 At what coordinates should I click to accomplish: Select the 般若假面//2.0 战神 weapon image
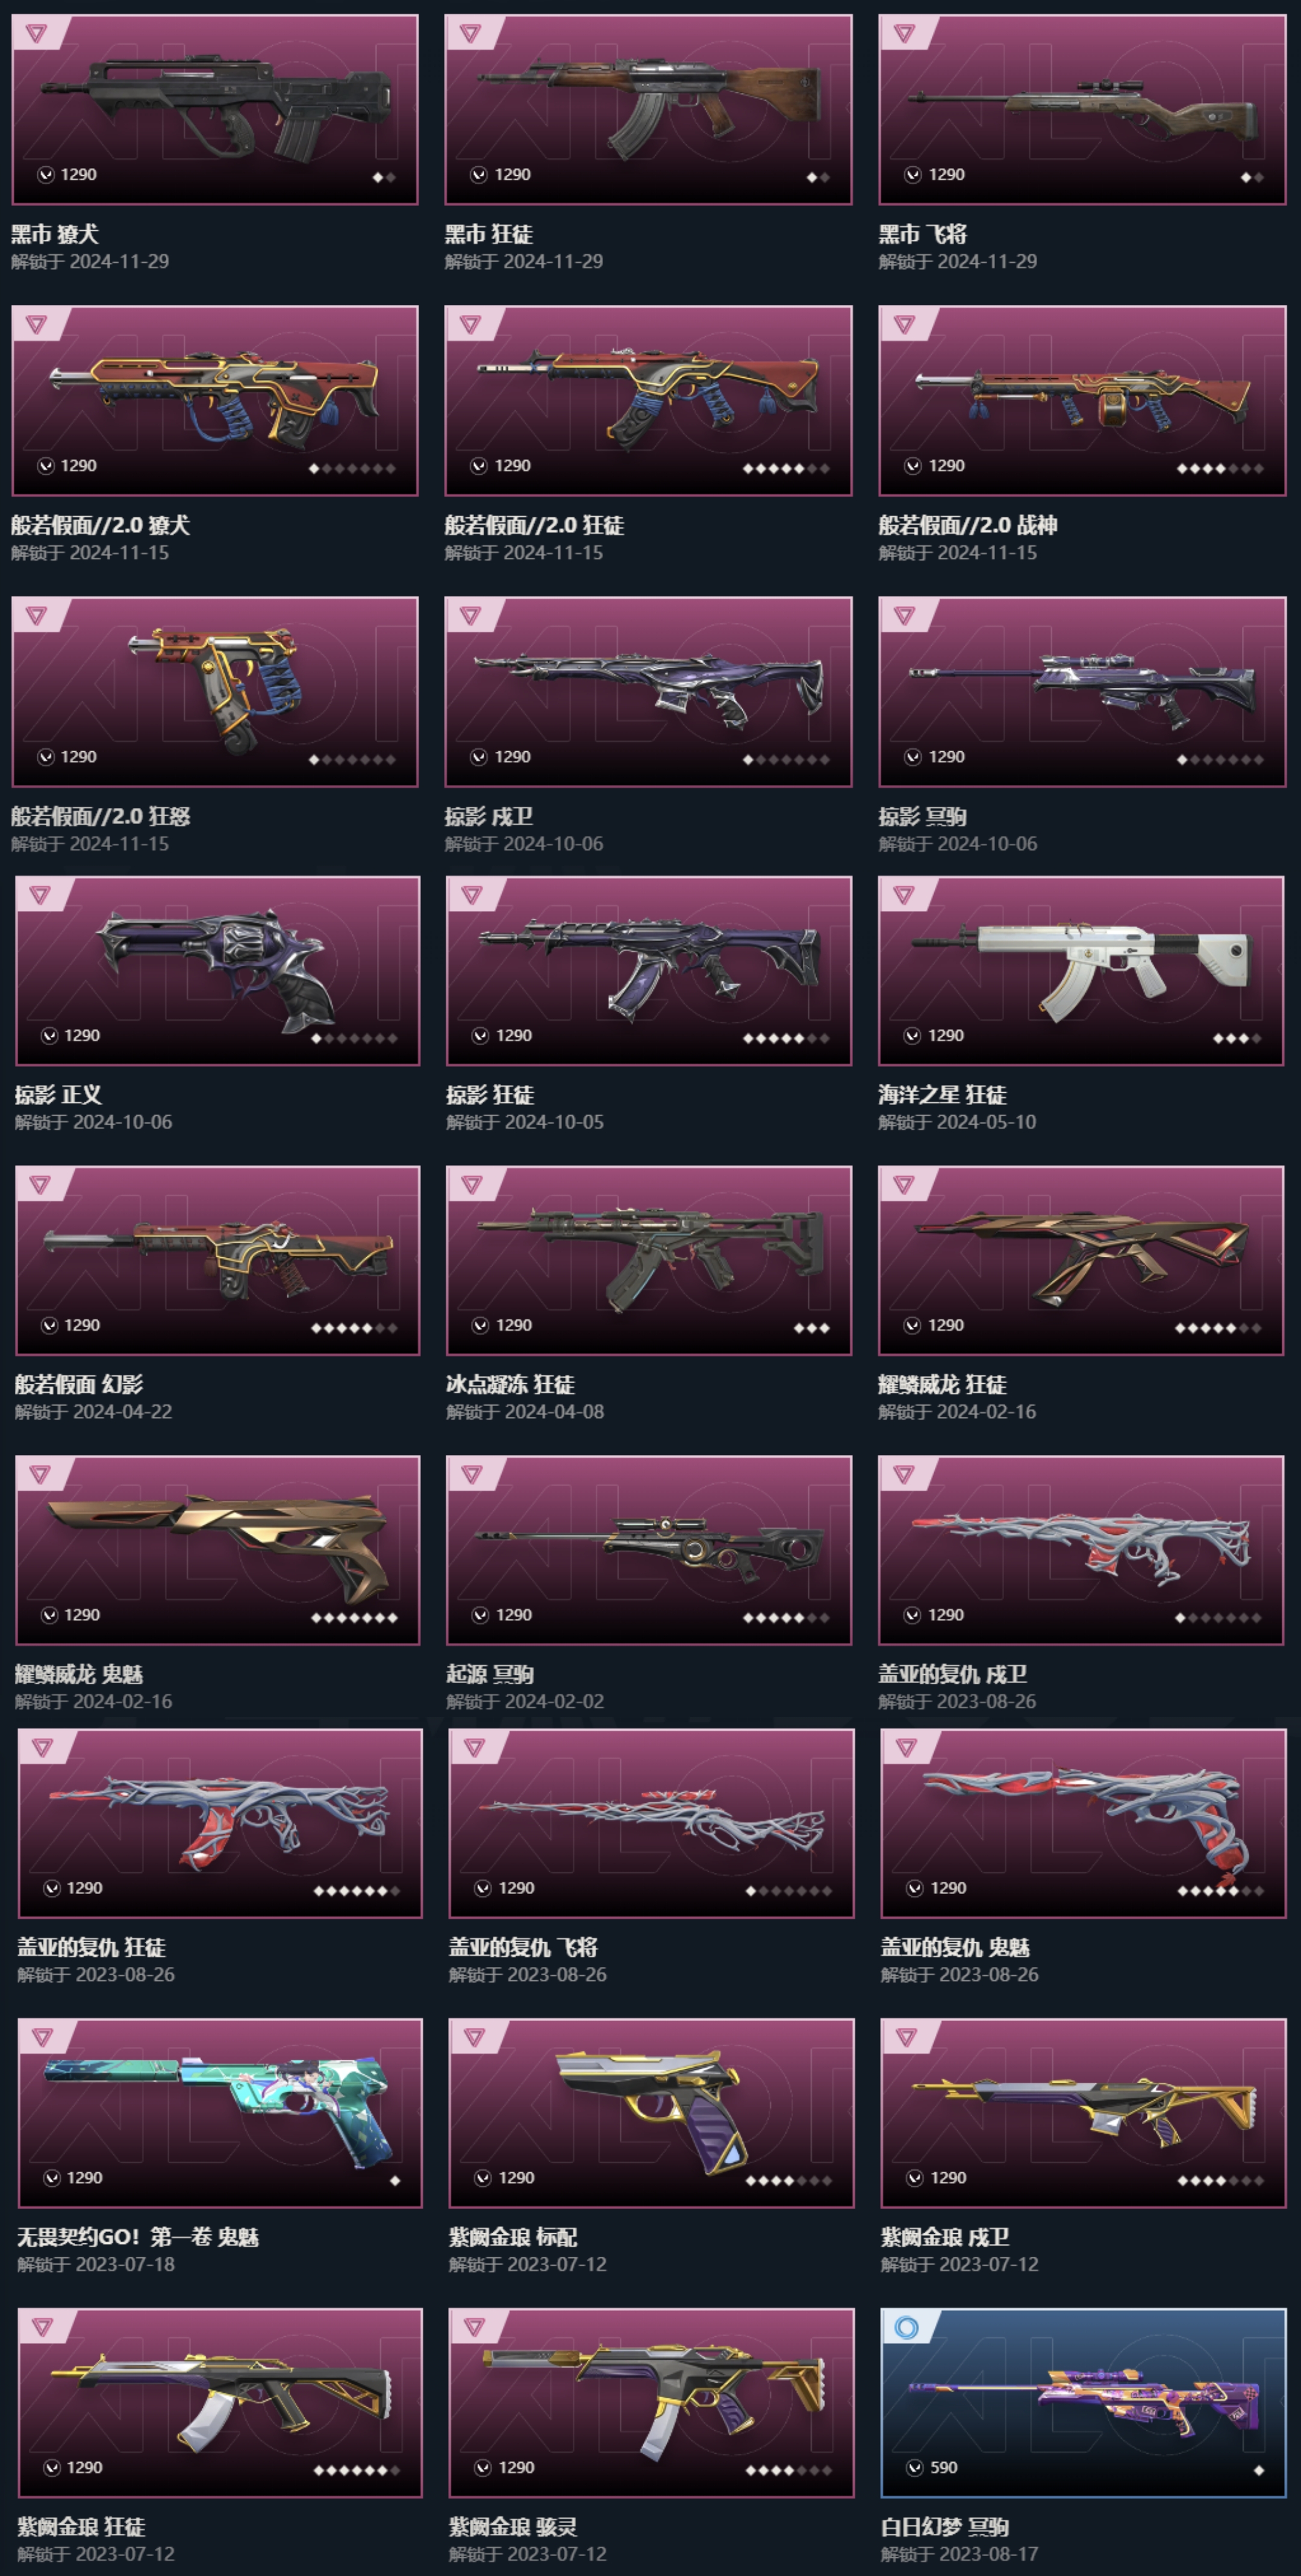tap(1082, 400)
